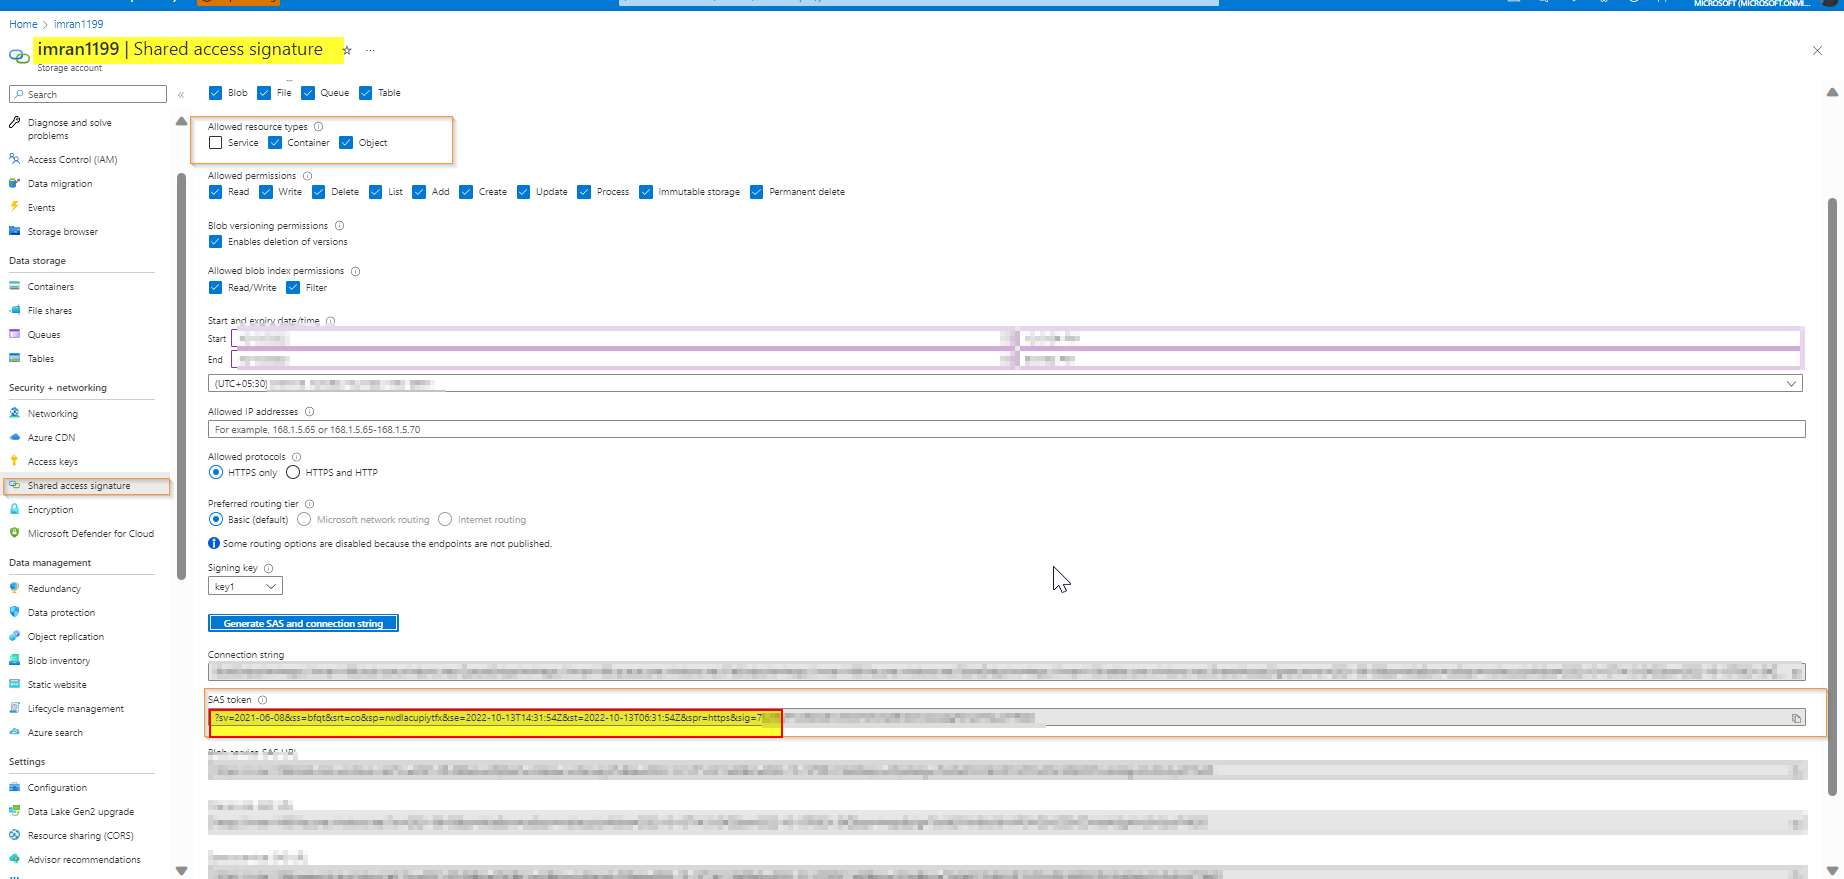
Task: Uncheck the blob index Filter checkbox
Action: coord(293,288)
